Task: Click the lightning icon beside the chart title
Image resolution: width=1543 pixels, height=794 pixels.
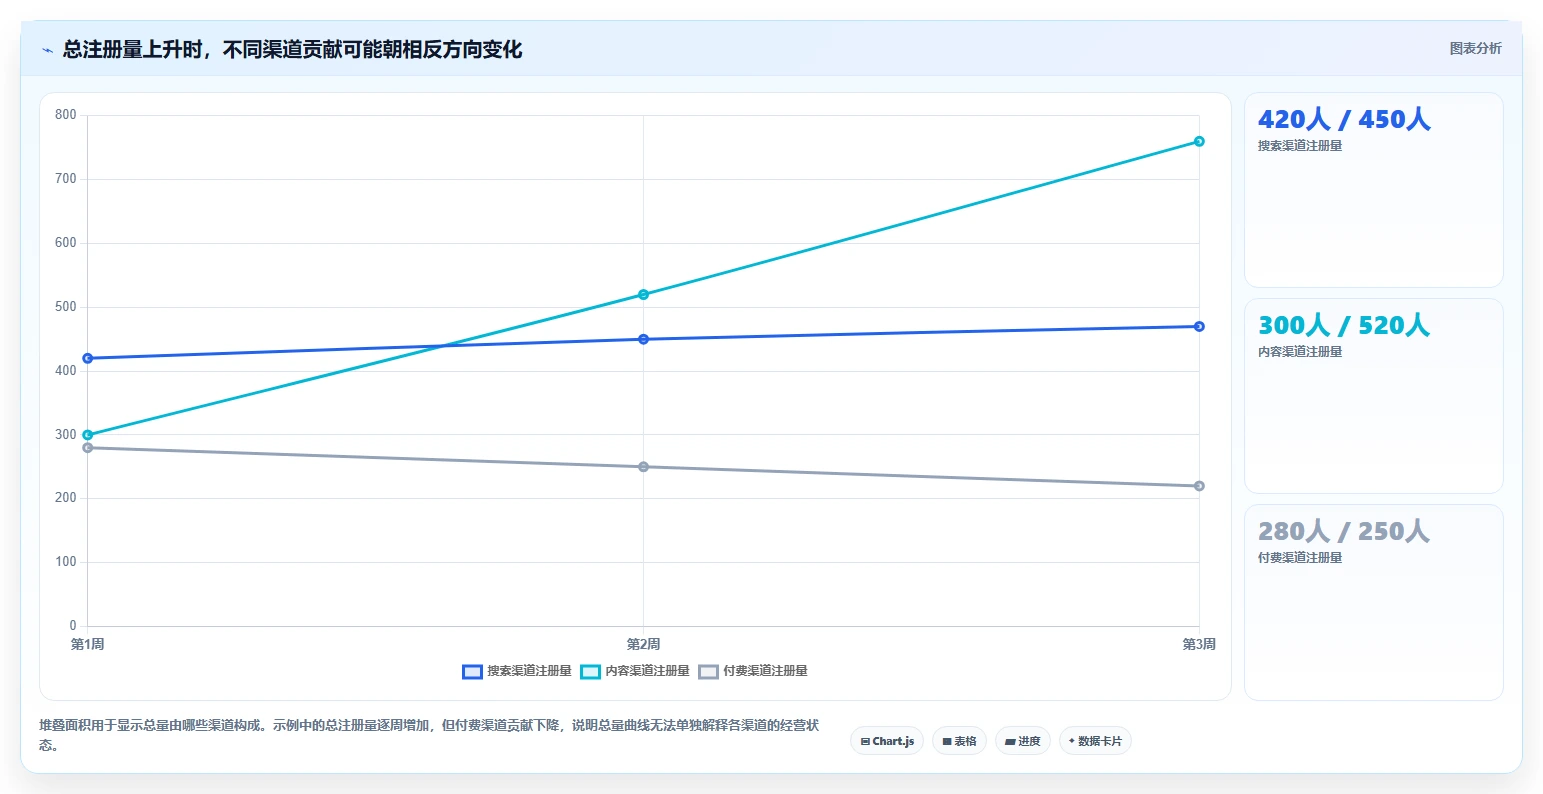Action: pyautogui.click(x=47, y=50)
